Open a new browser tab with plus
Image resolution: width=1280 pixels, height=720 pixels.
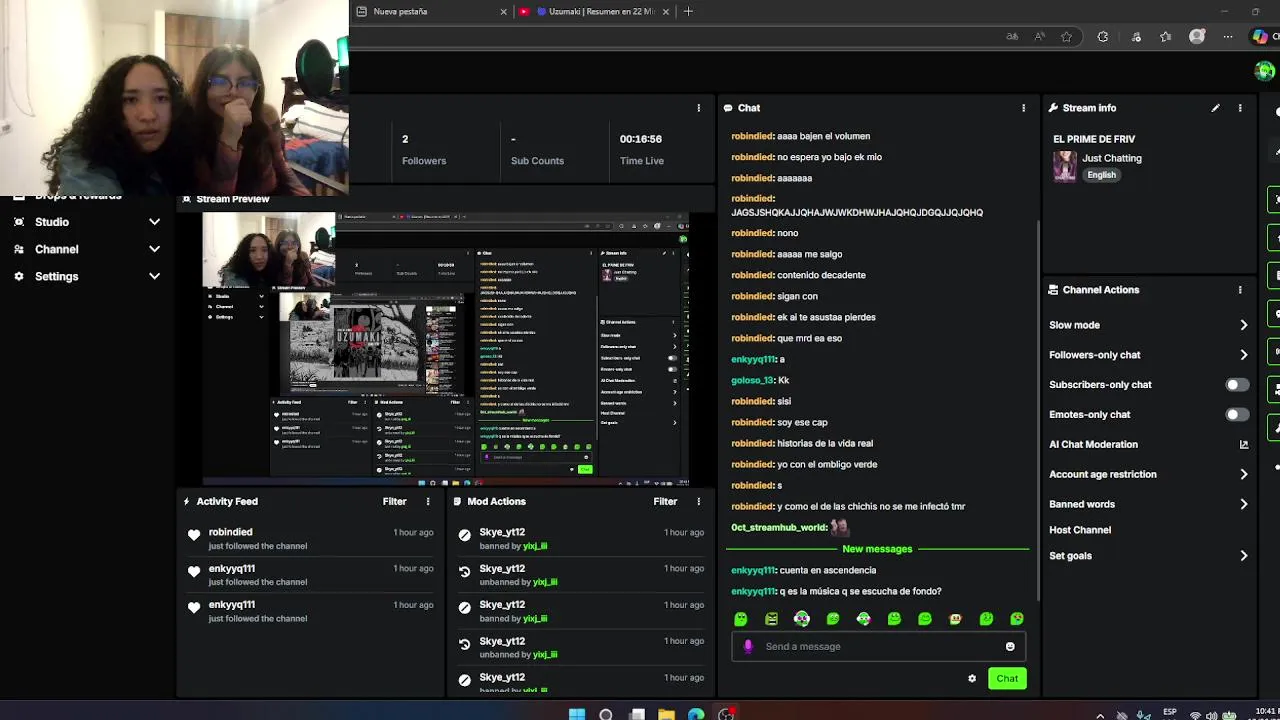click(688, 11)
